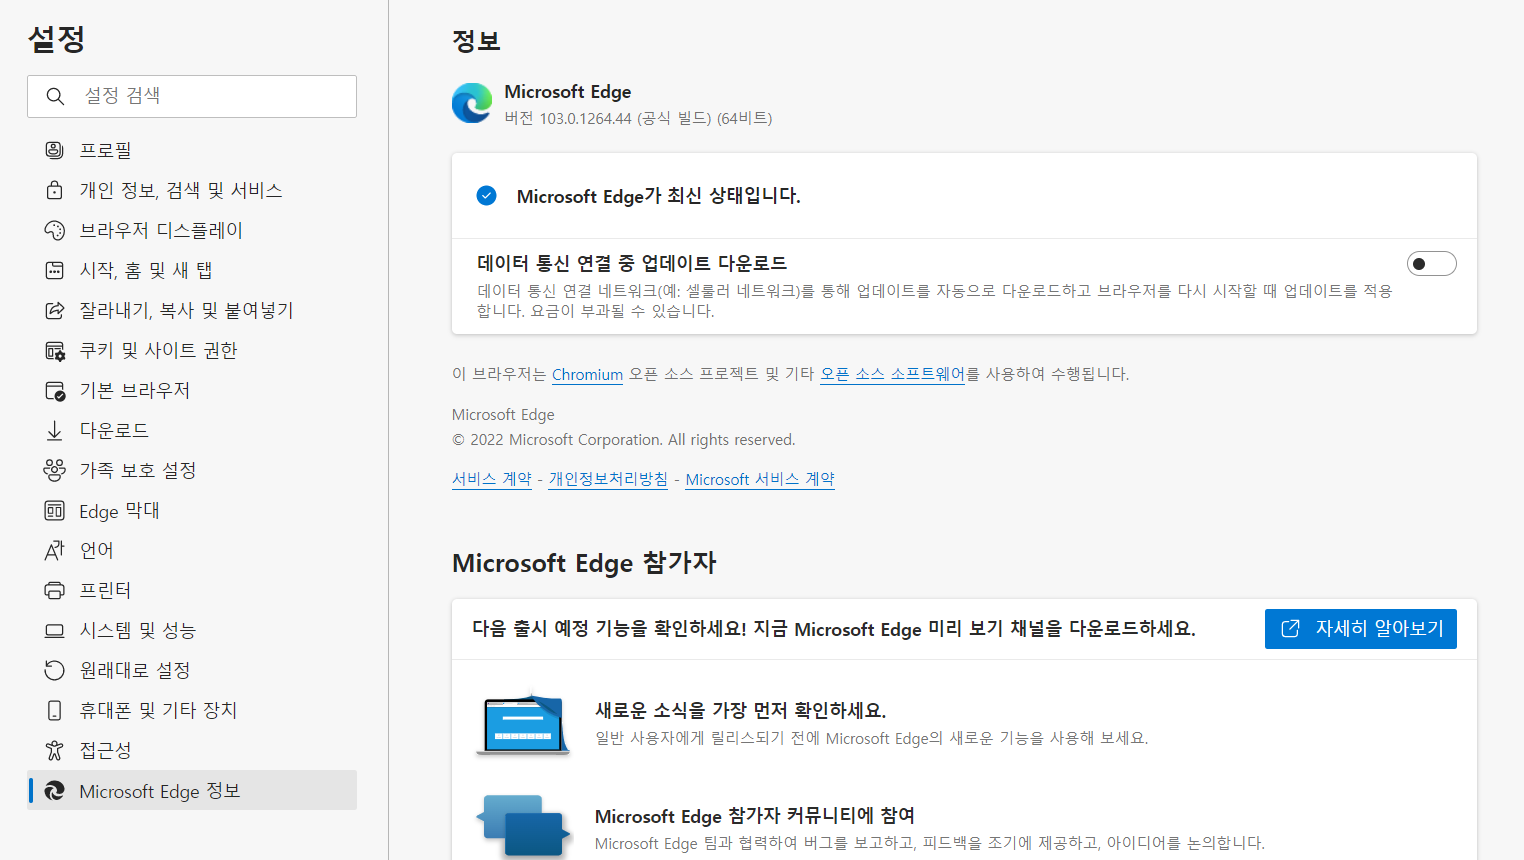Open the 프로필 settings page
This screenshot has height=860, width=1524.
pos(192,150)
